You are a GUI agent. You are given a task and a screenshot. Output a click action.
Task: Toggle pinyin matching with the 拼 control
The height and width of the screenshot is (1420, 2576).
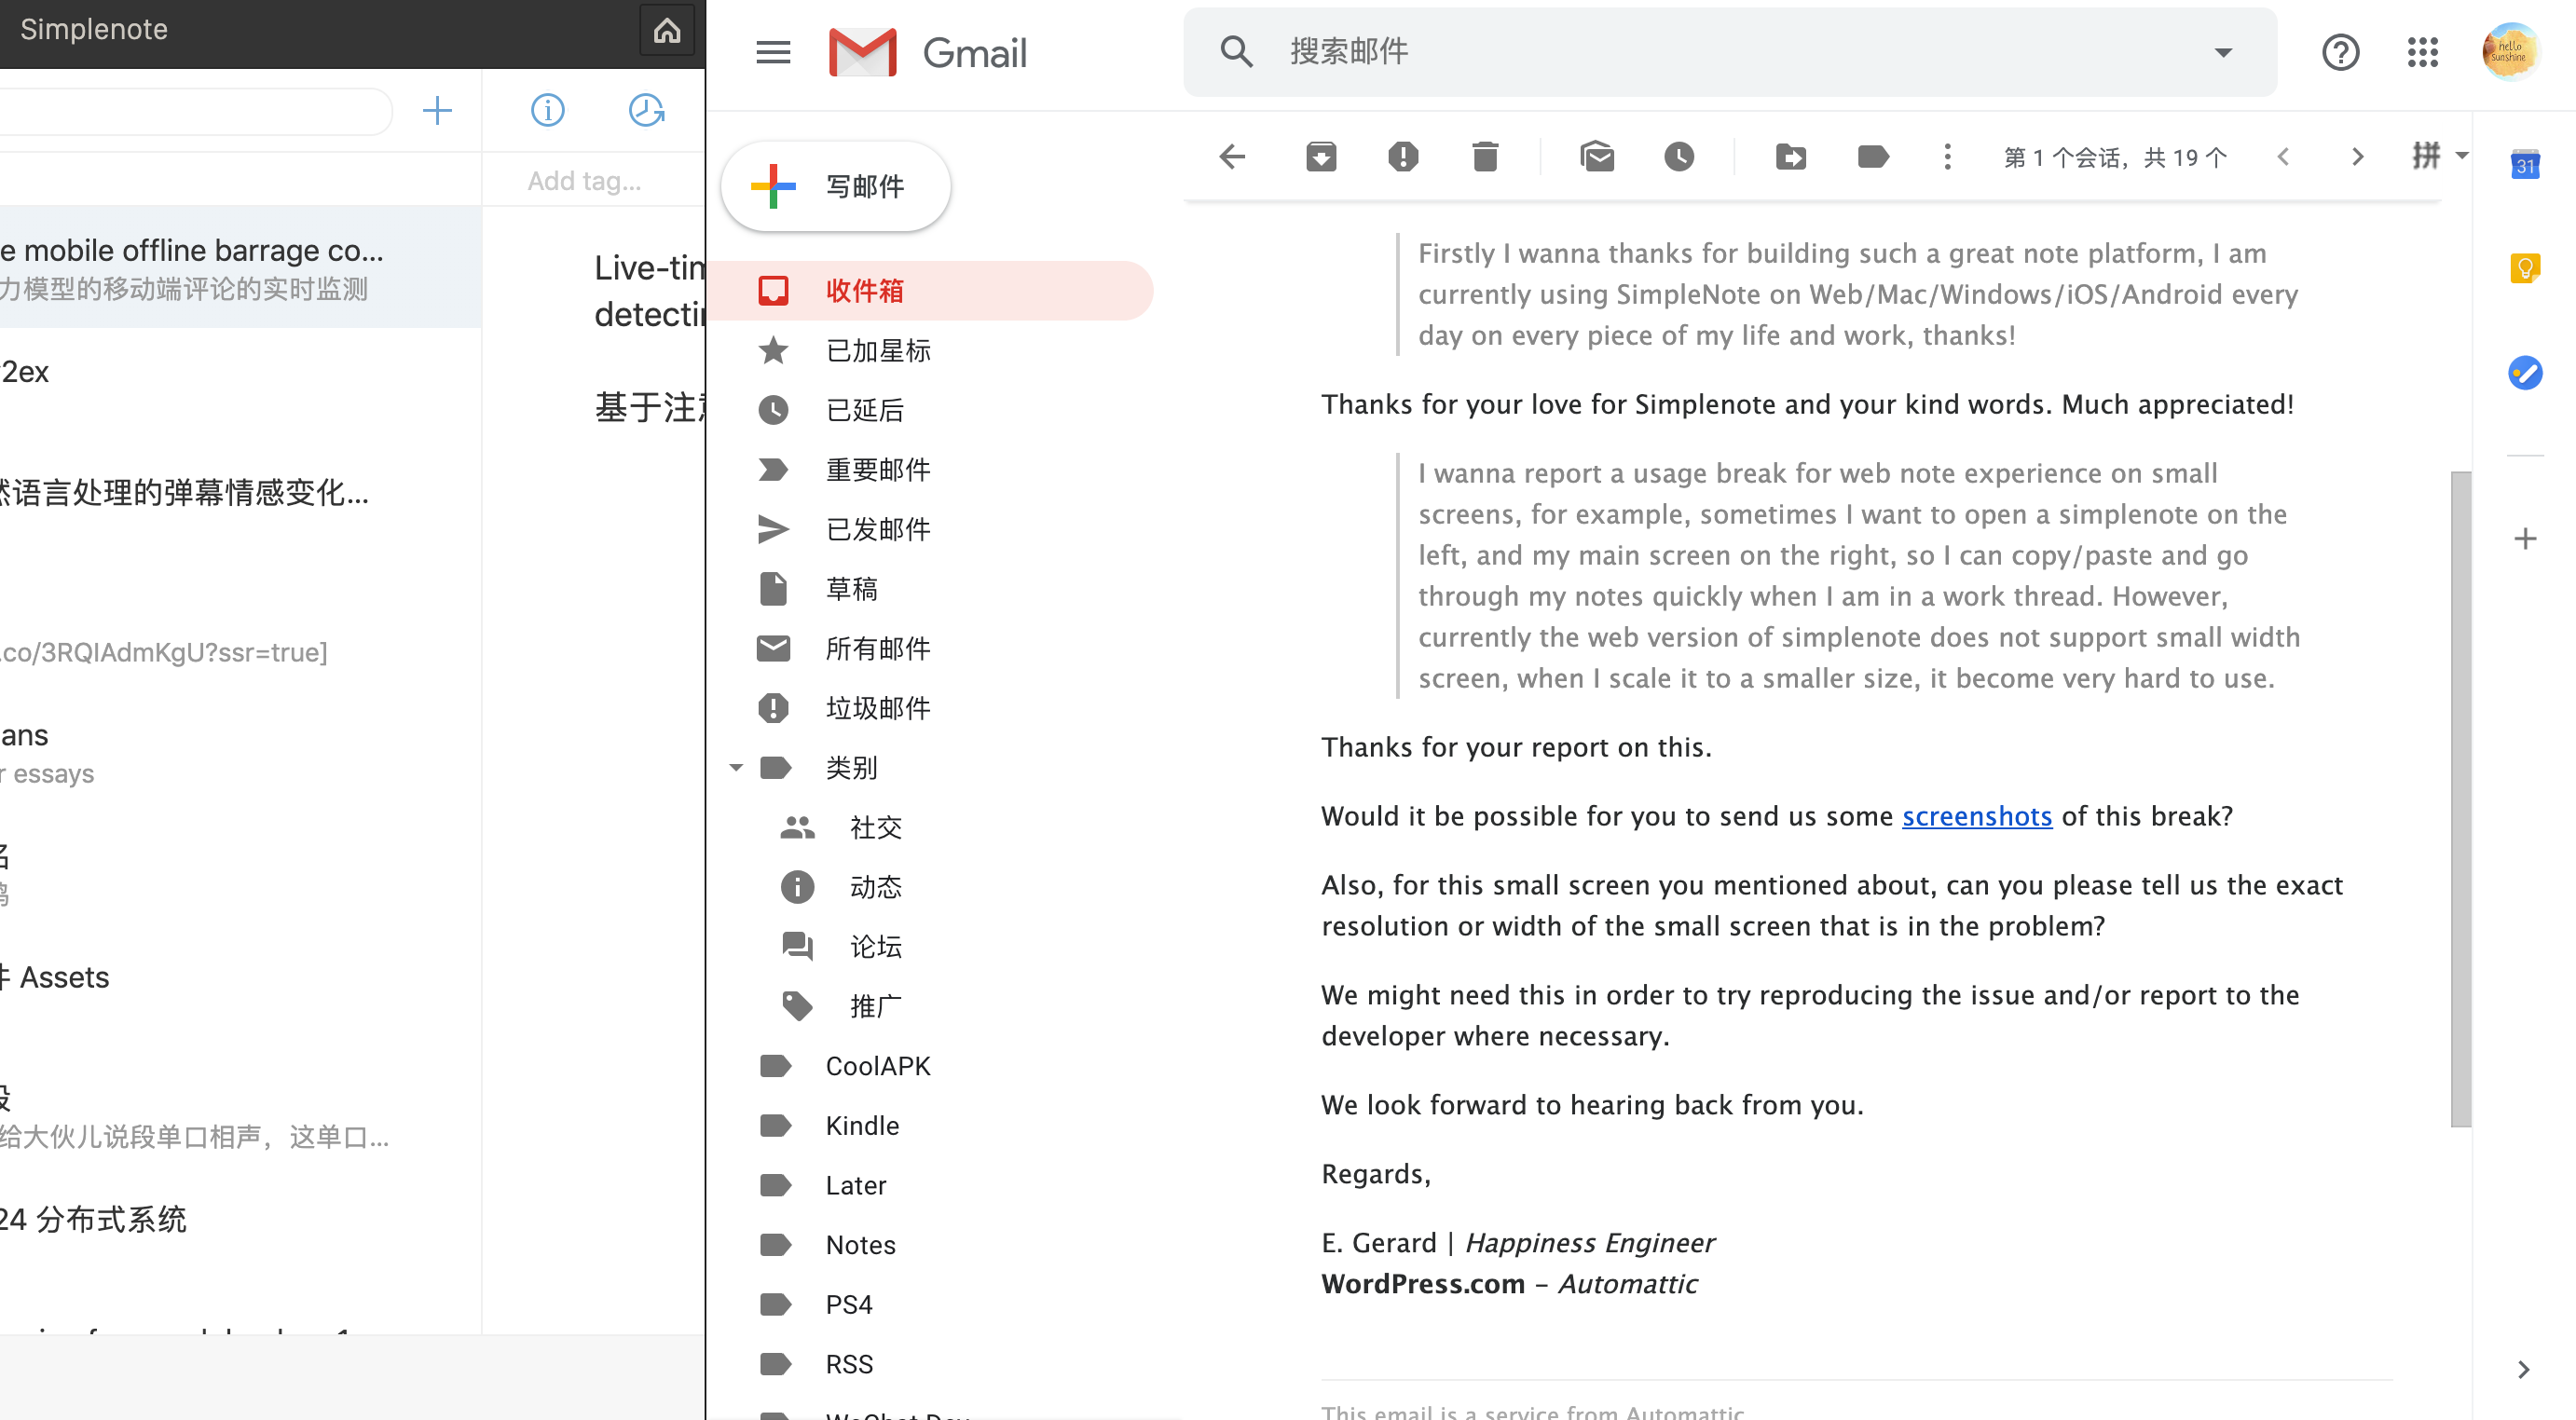click(x=2426, y=157)
